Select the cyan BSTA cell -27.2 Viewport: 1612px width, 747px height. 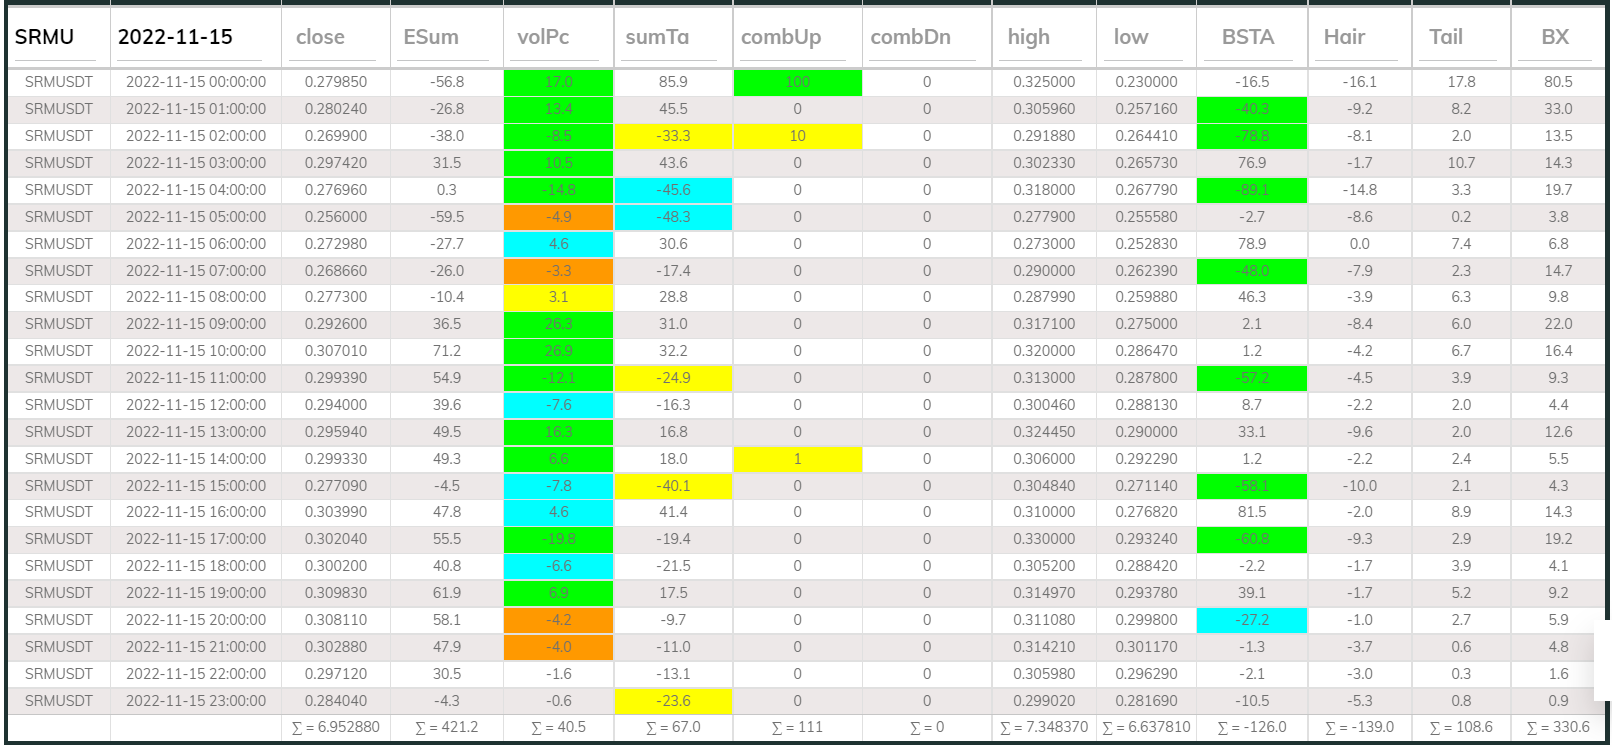pos(1252,620)
